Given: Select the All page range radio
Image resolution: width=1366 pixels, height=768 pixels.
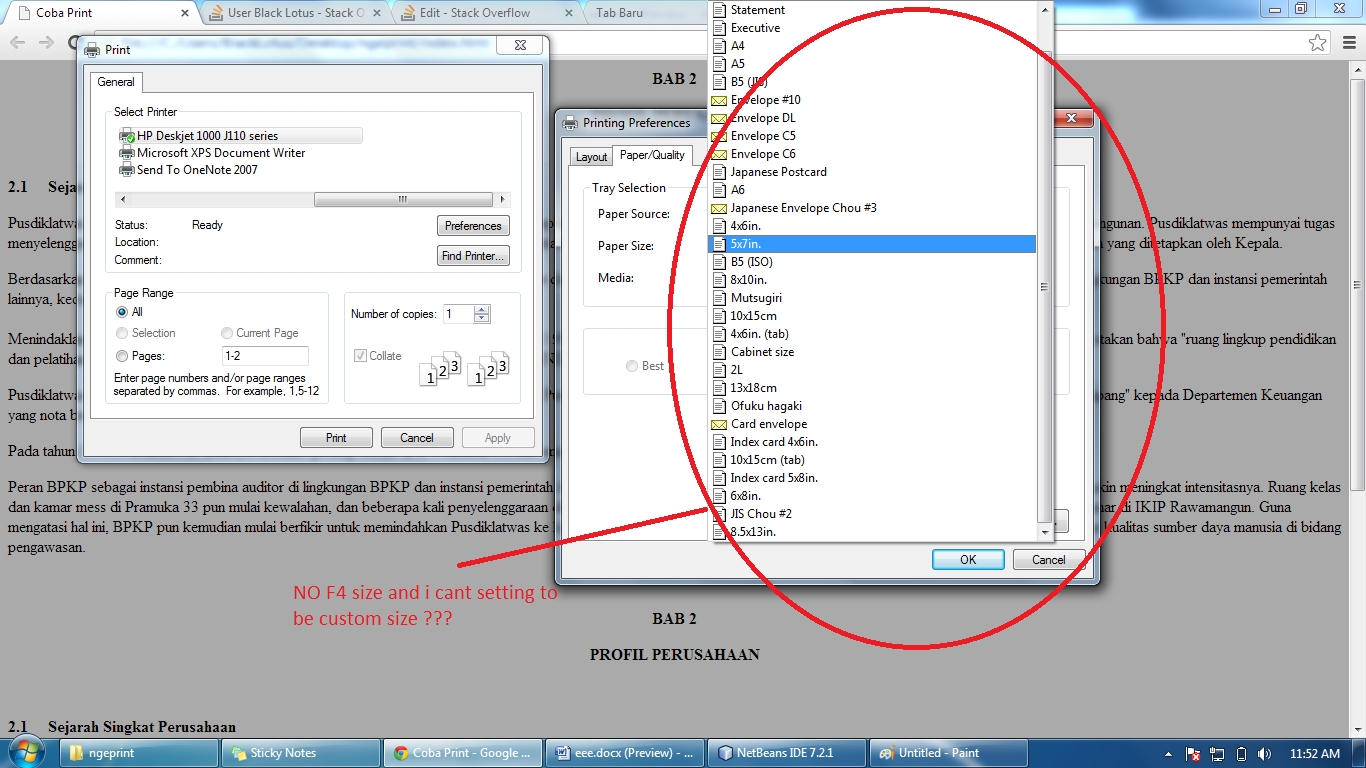Looking at the screenshot, I should (122, 312).
